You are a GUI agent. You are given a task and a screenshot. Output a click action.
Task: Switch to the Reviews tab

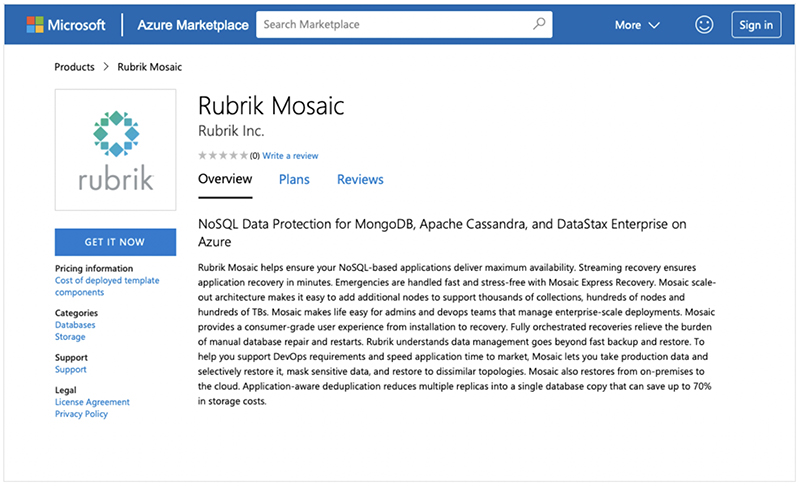360,180
